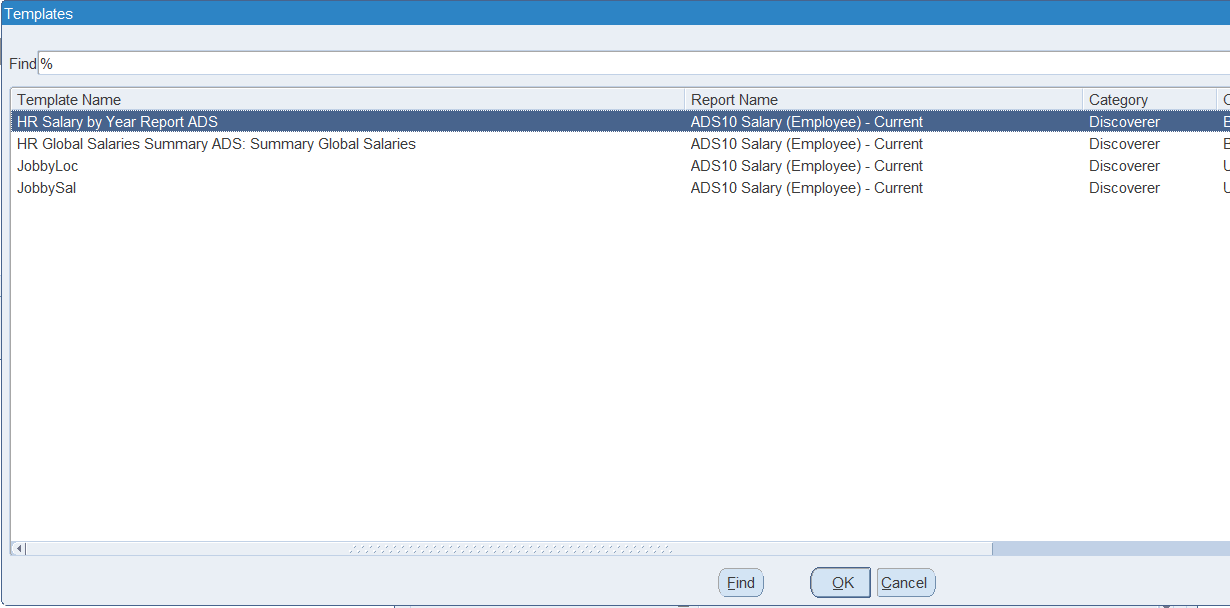1230x608 pixels.
Task: Click the horizontal scrollbar thumb
Action: (510, 549)
